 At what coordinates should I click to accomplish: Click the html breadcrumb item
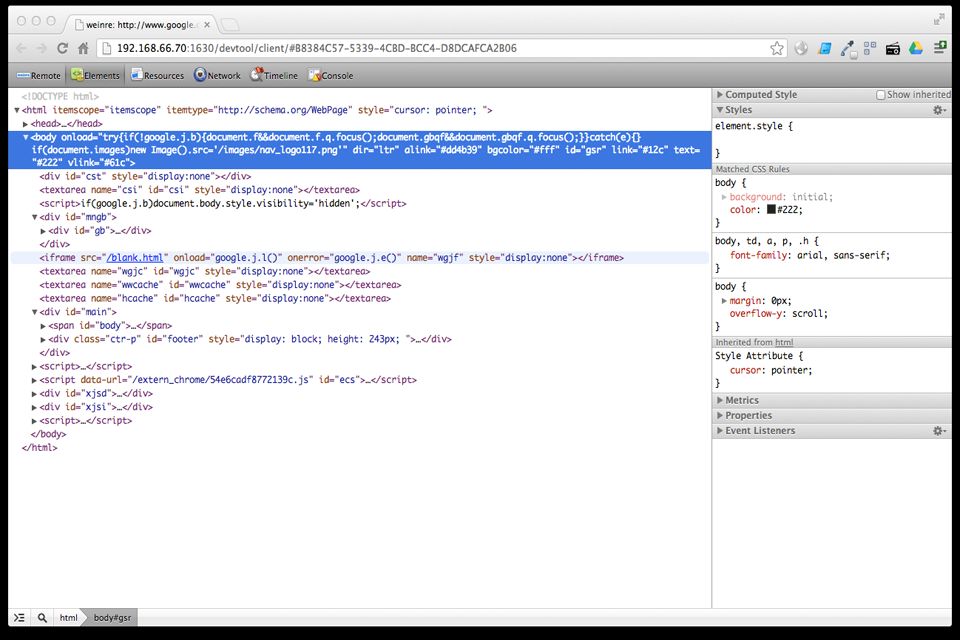point(68,618)
